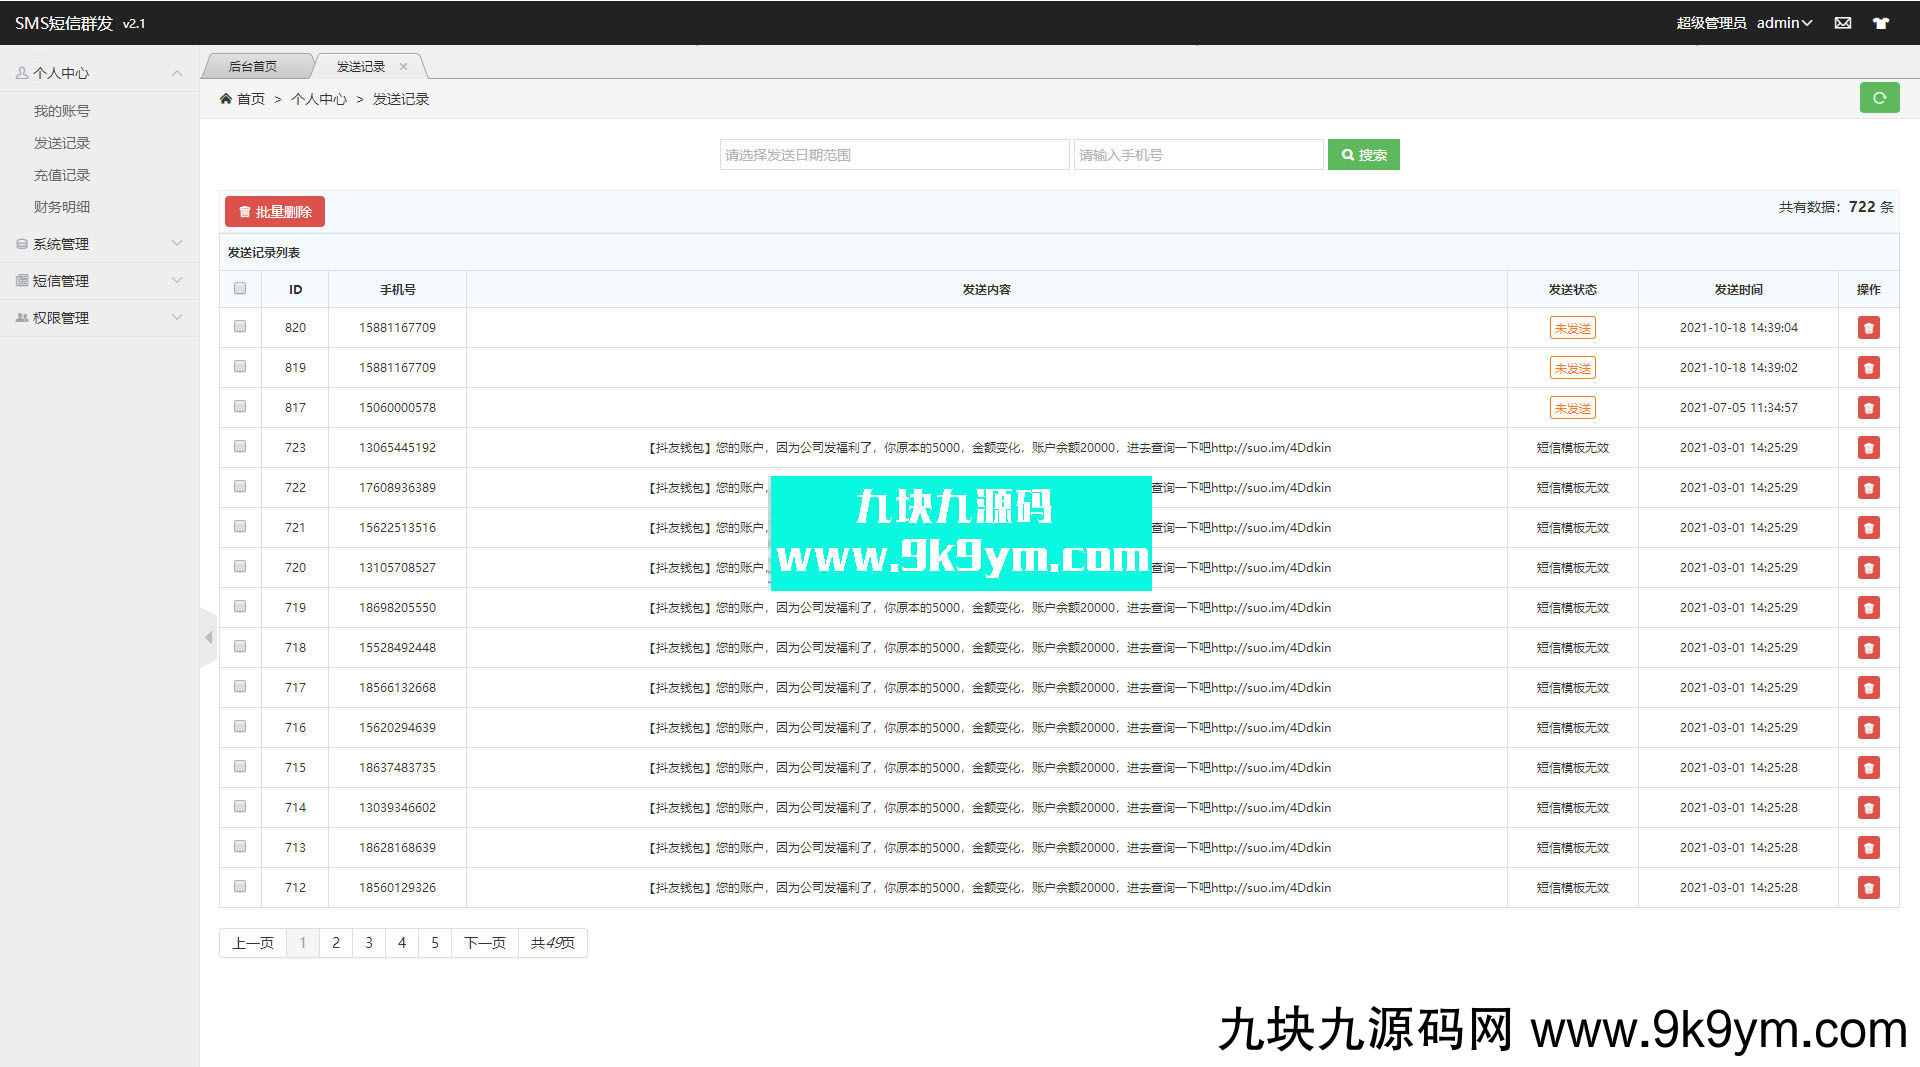The width and height of the screenshot is (1920, 1067).
Task: Switch to the 后台首页 tab
Action: [x=253, y=67]
